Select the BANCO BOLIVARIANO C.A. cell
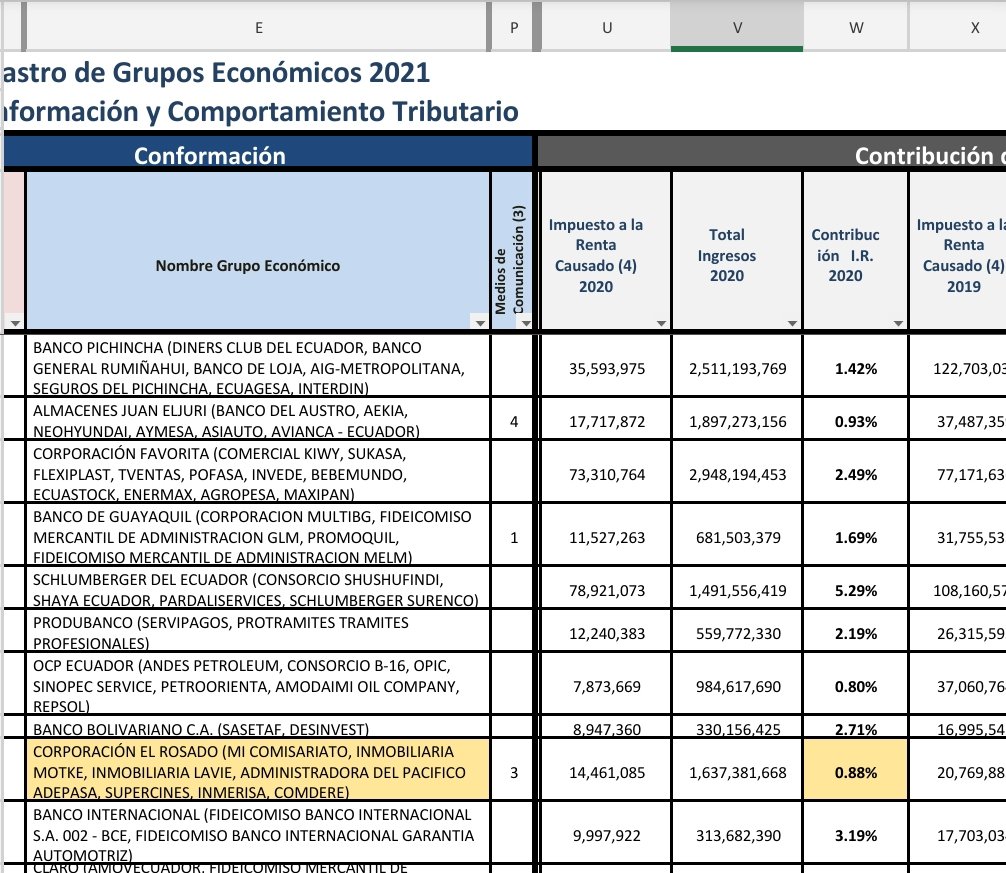This screenshot has height=873, width=1006. (x=258, y=728)
